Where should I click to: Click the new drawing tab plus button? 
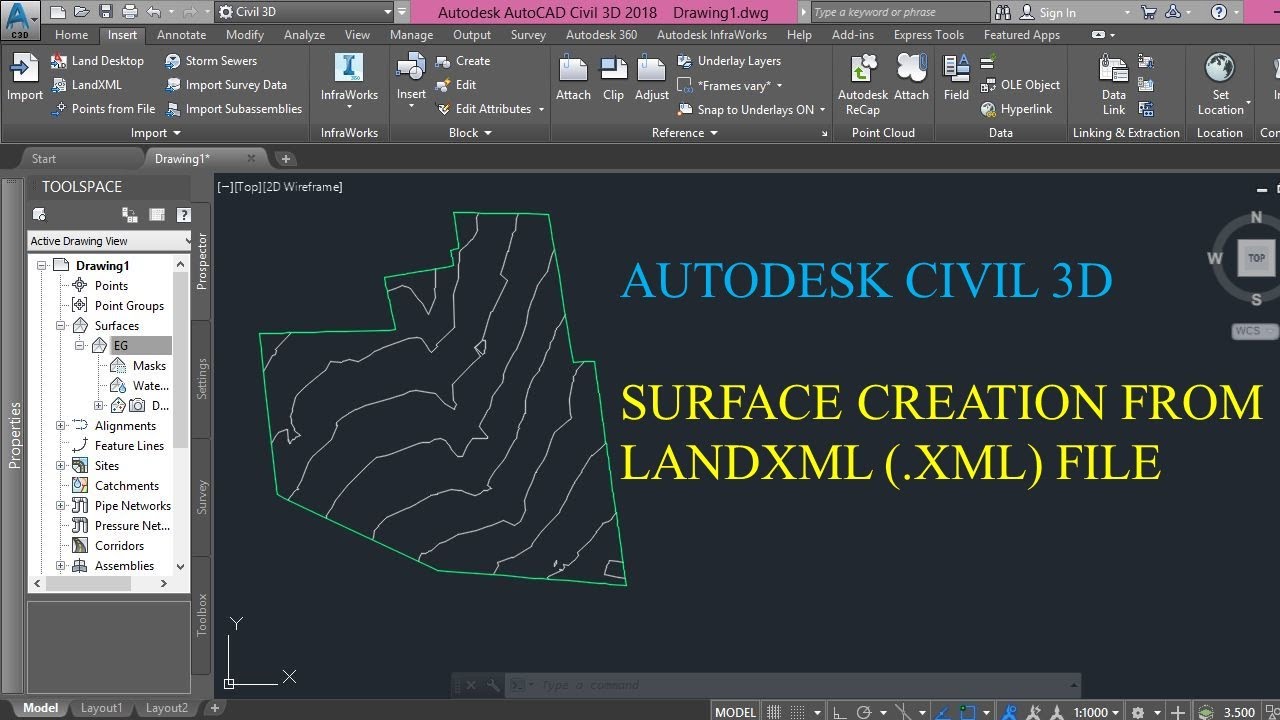coord(285,159)
